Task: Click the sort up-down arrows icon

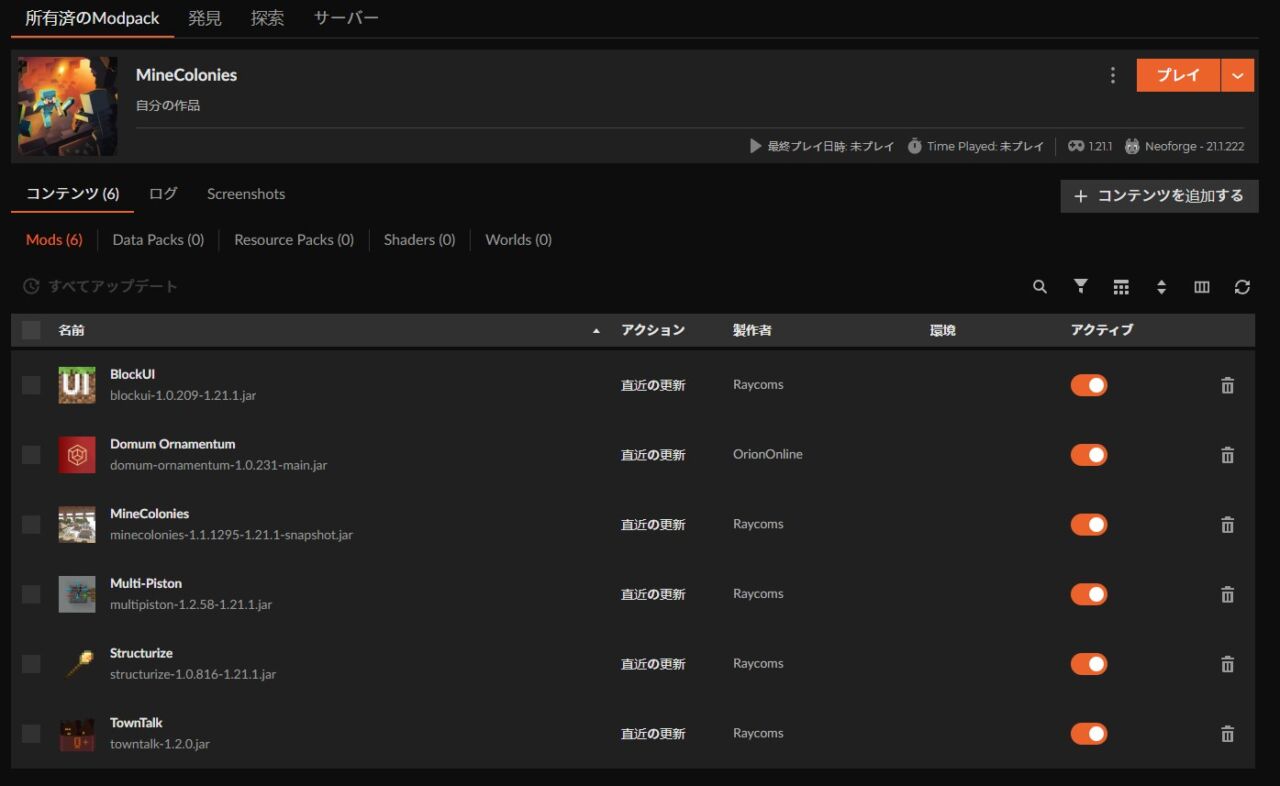Action: 1161,287
